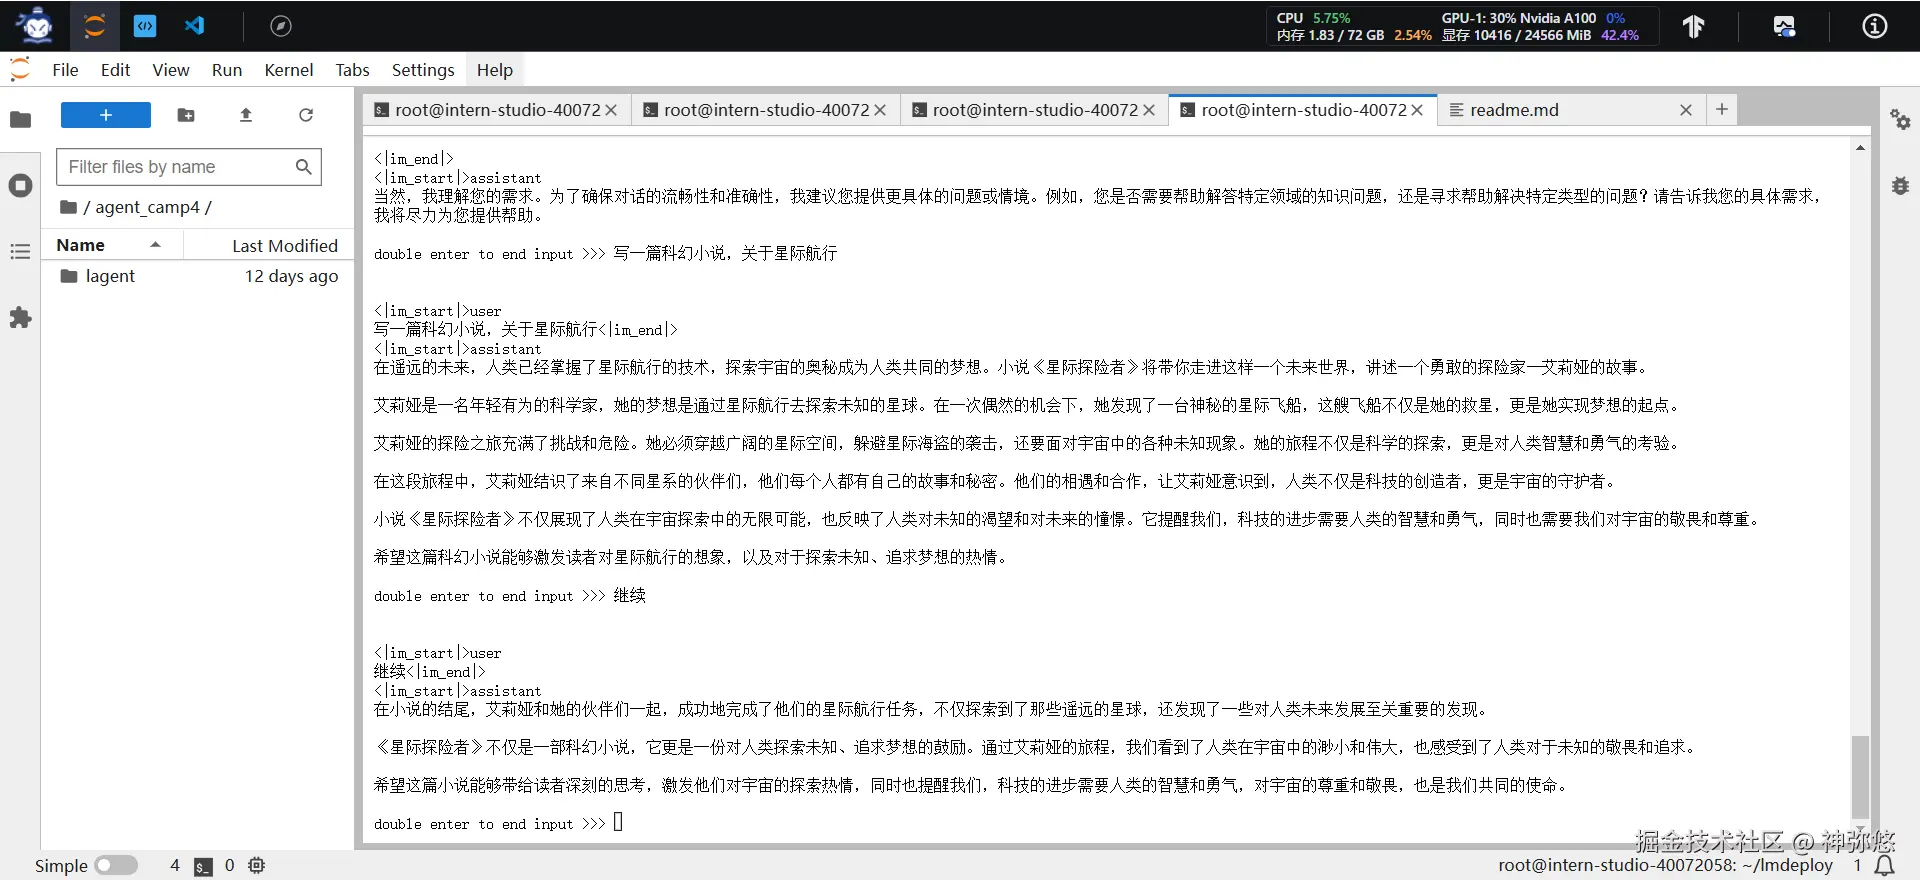Refresh the file browser listing

point(306,115)
